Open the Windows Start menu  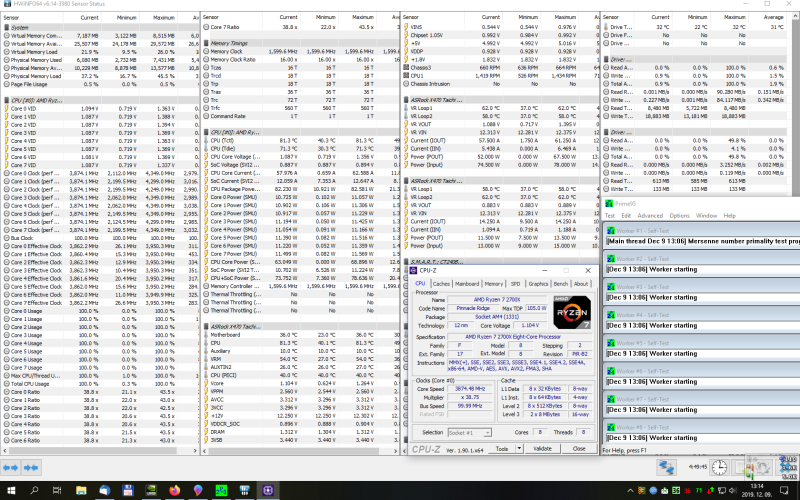[11, 490]
